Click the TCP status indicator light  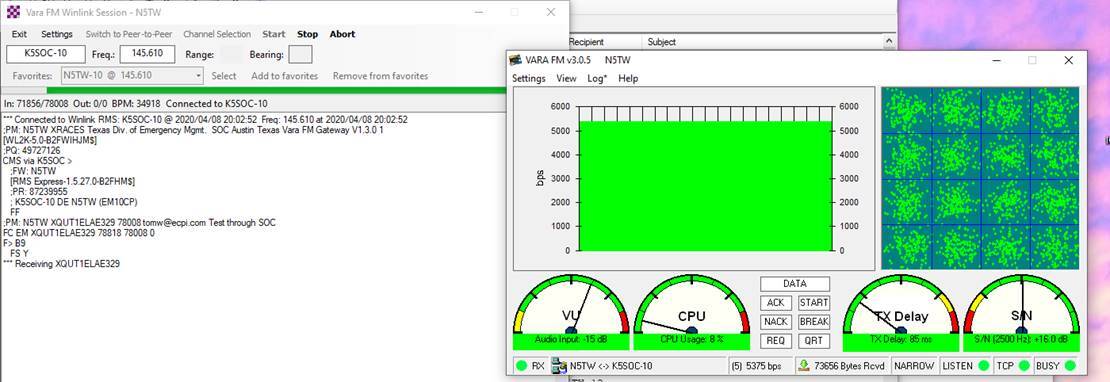(x=1024, y=366)
